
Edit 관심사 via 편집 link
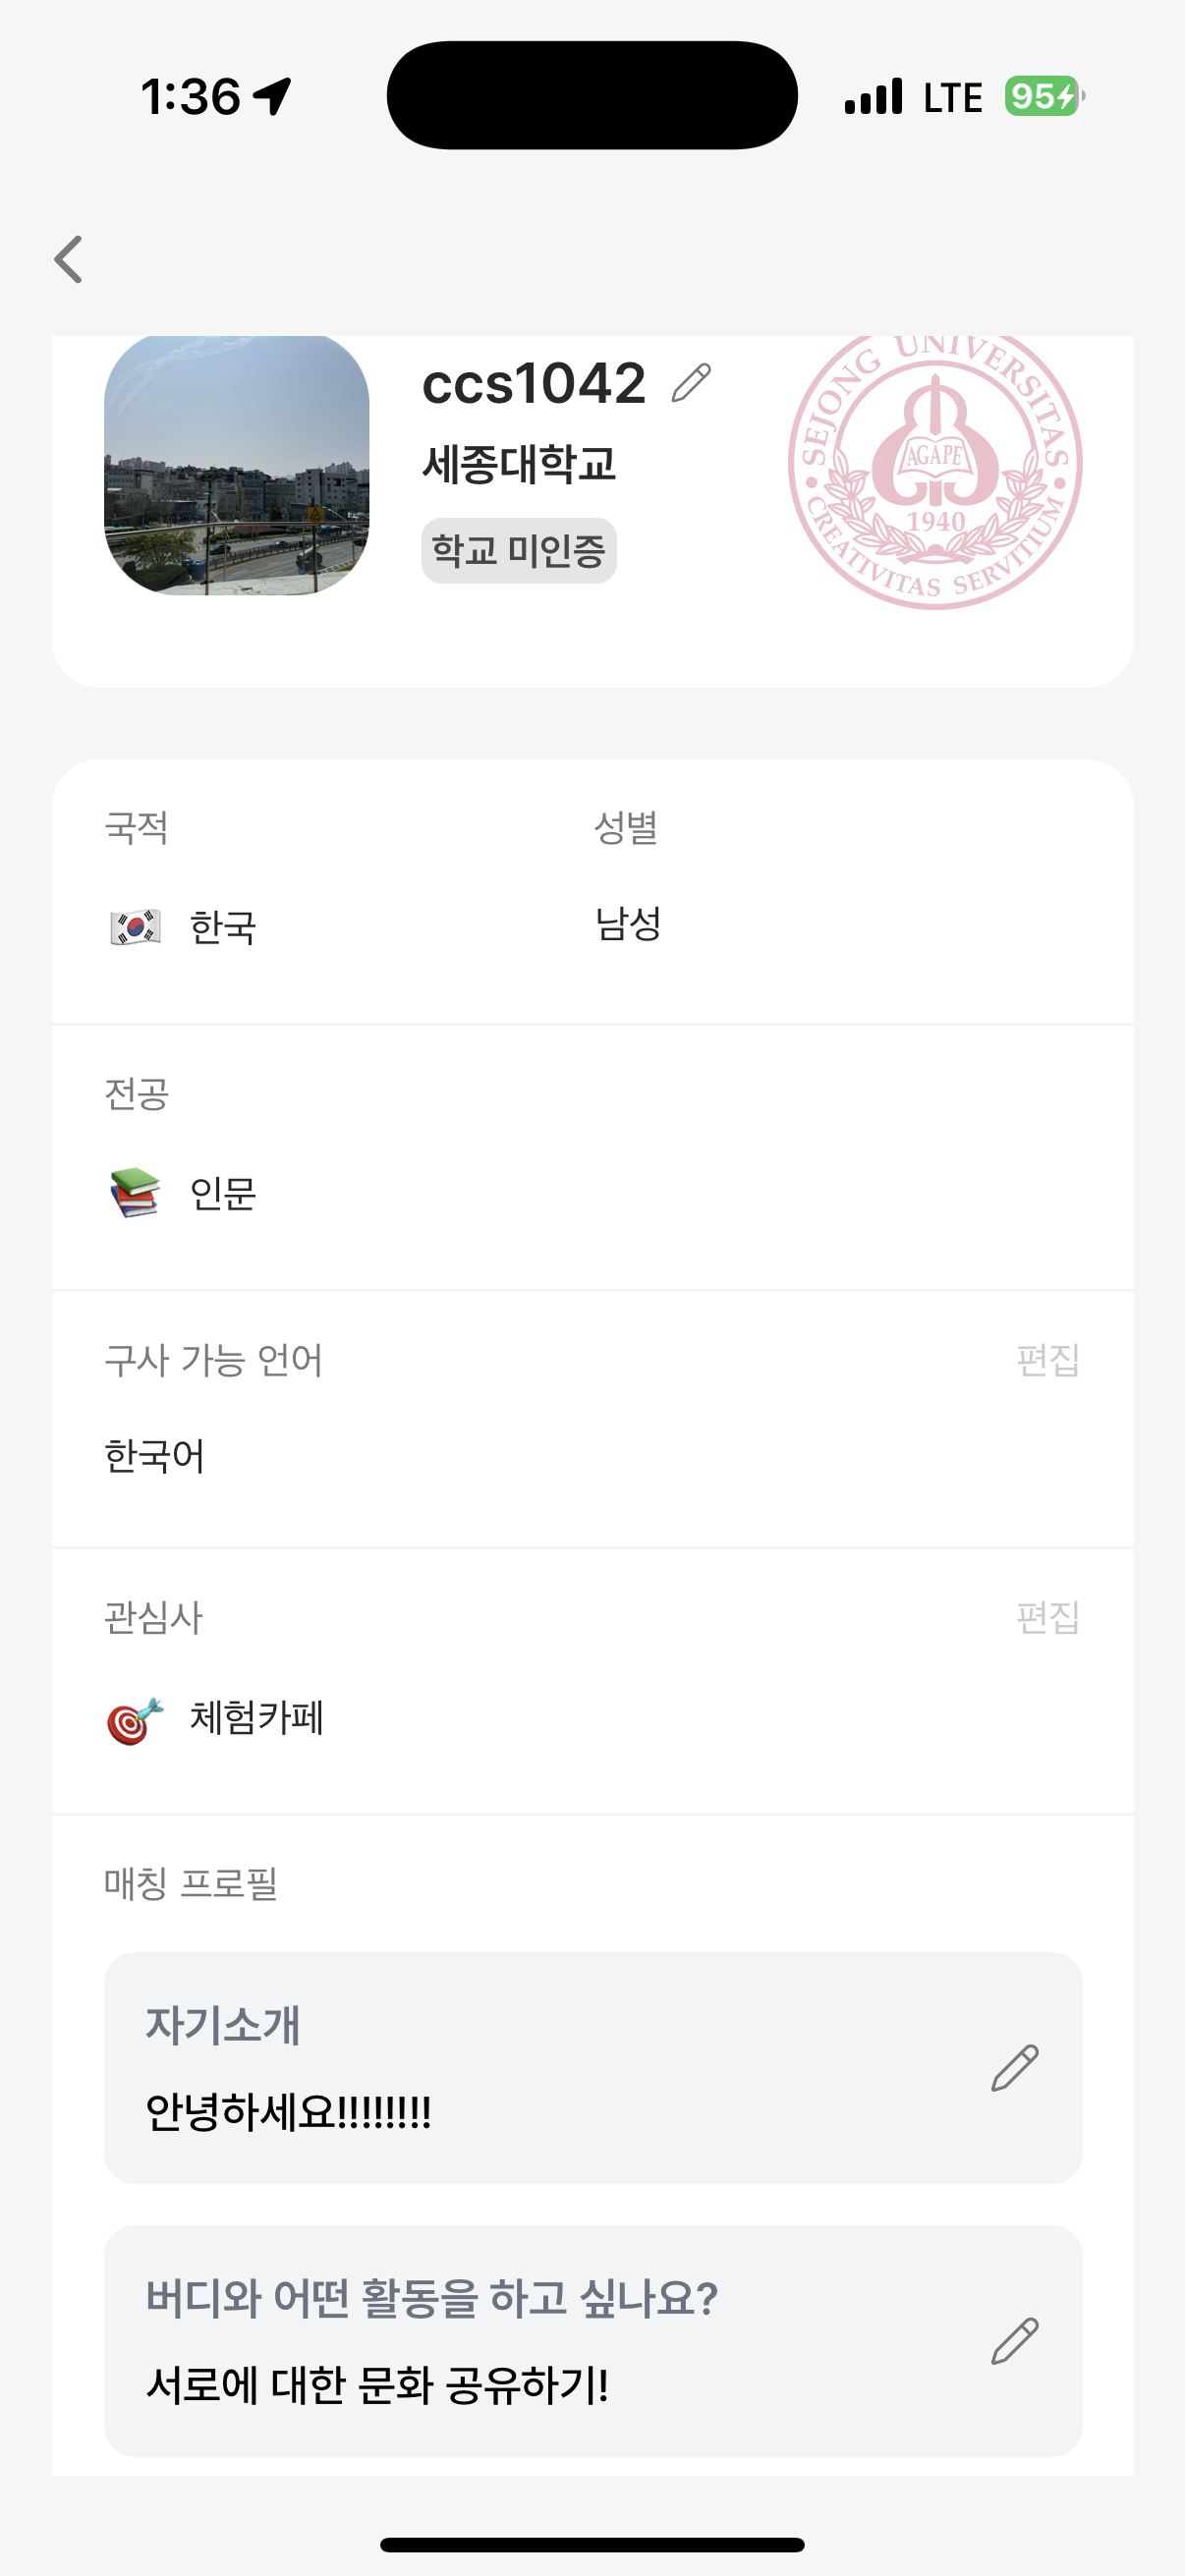coord(1048,1617)
